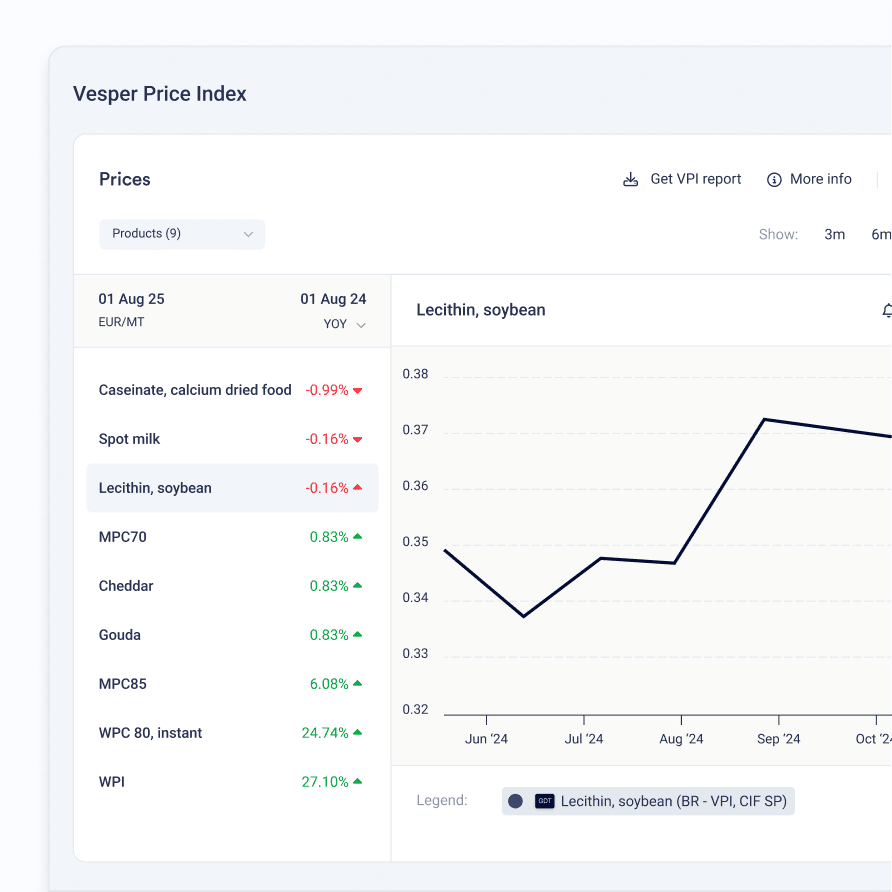Click the green up arrow in Gouda row
The width and height of the screenshot is (892, 892).
point(358,634)
